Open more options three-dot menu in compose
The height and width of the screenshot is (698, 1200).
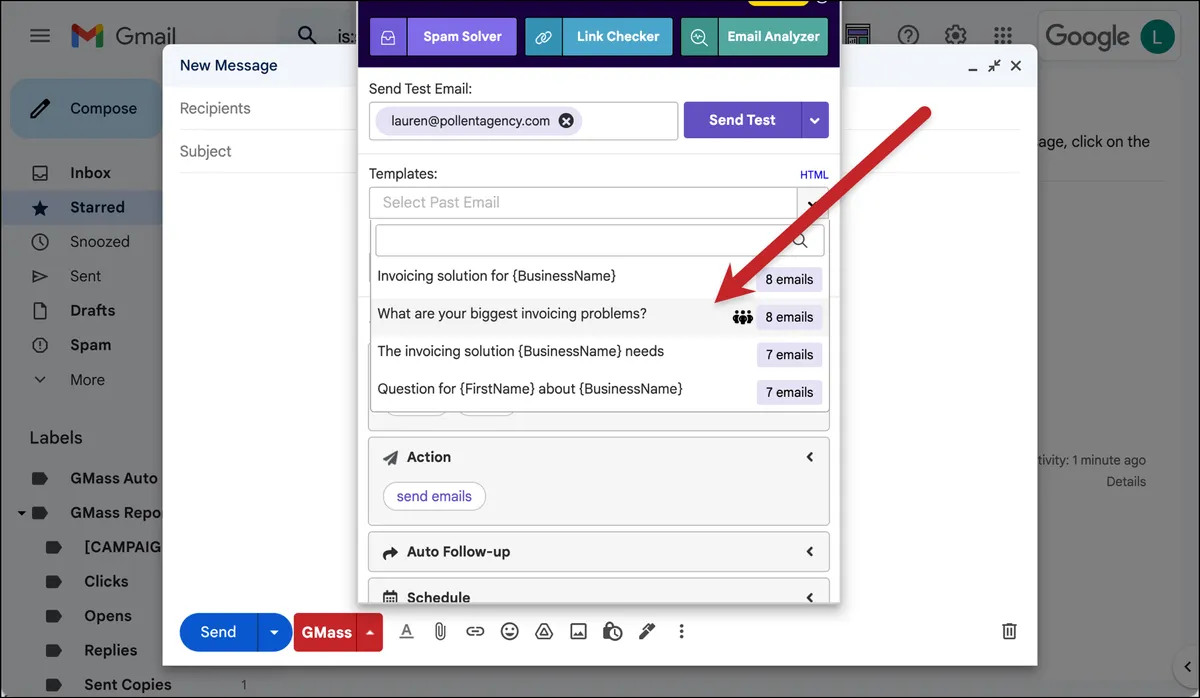(x=682, y=631)
